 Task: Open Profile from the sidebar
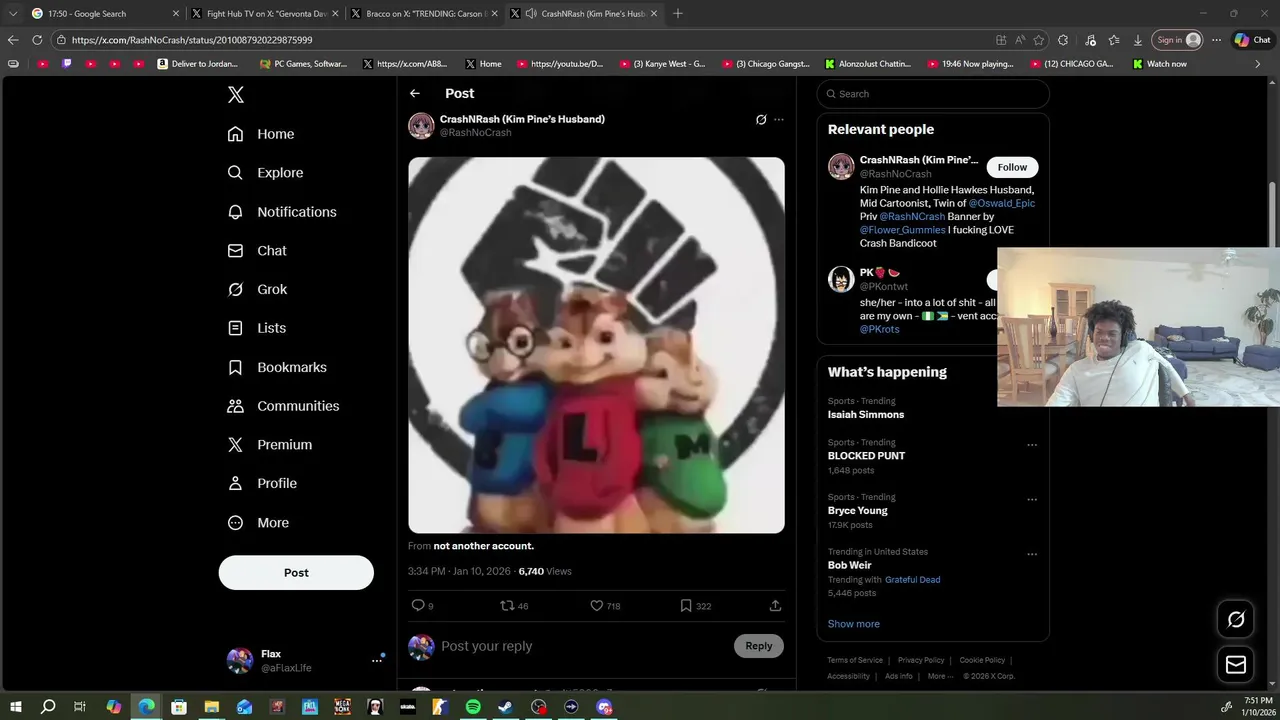pos(262,483)
